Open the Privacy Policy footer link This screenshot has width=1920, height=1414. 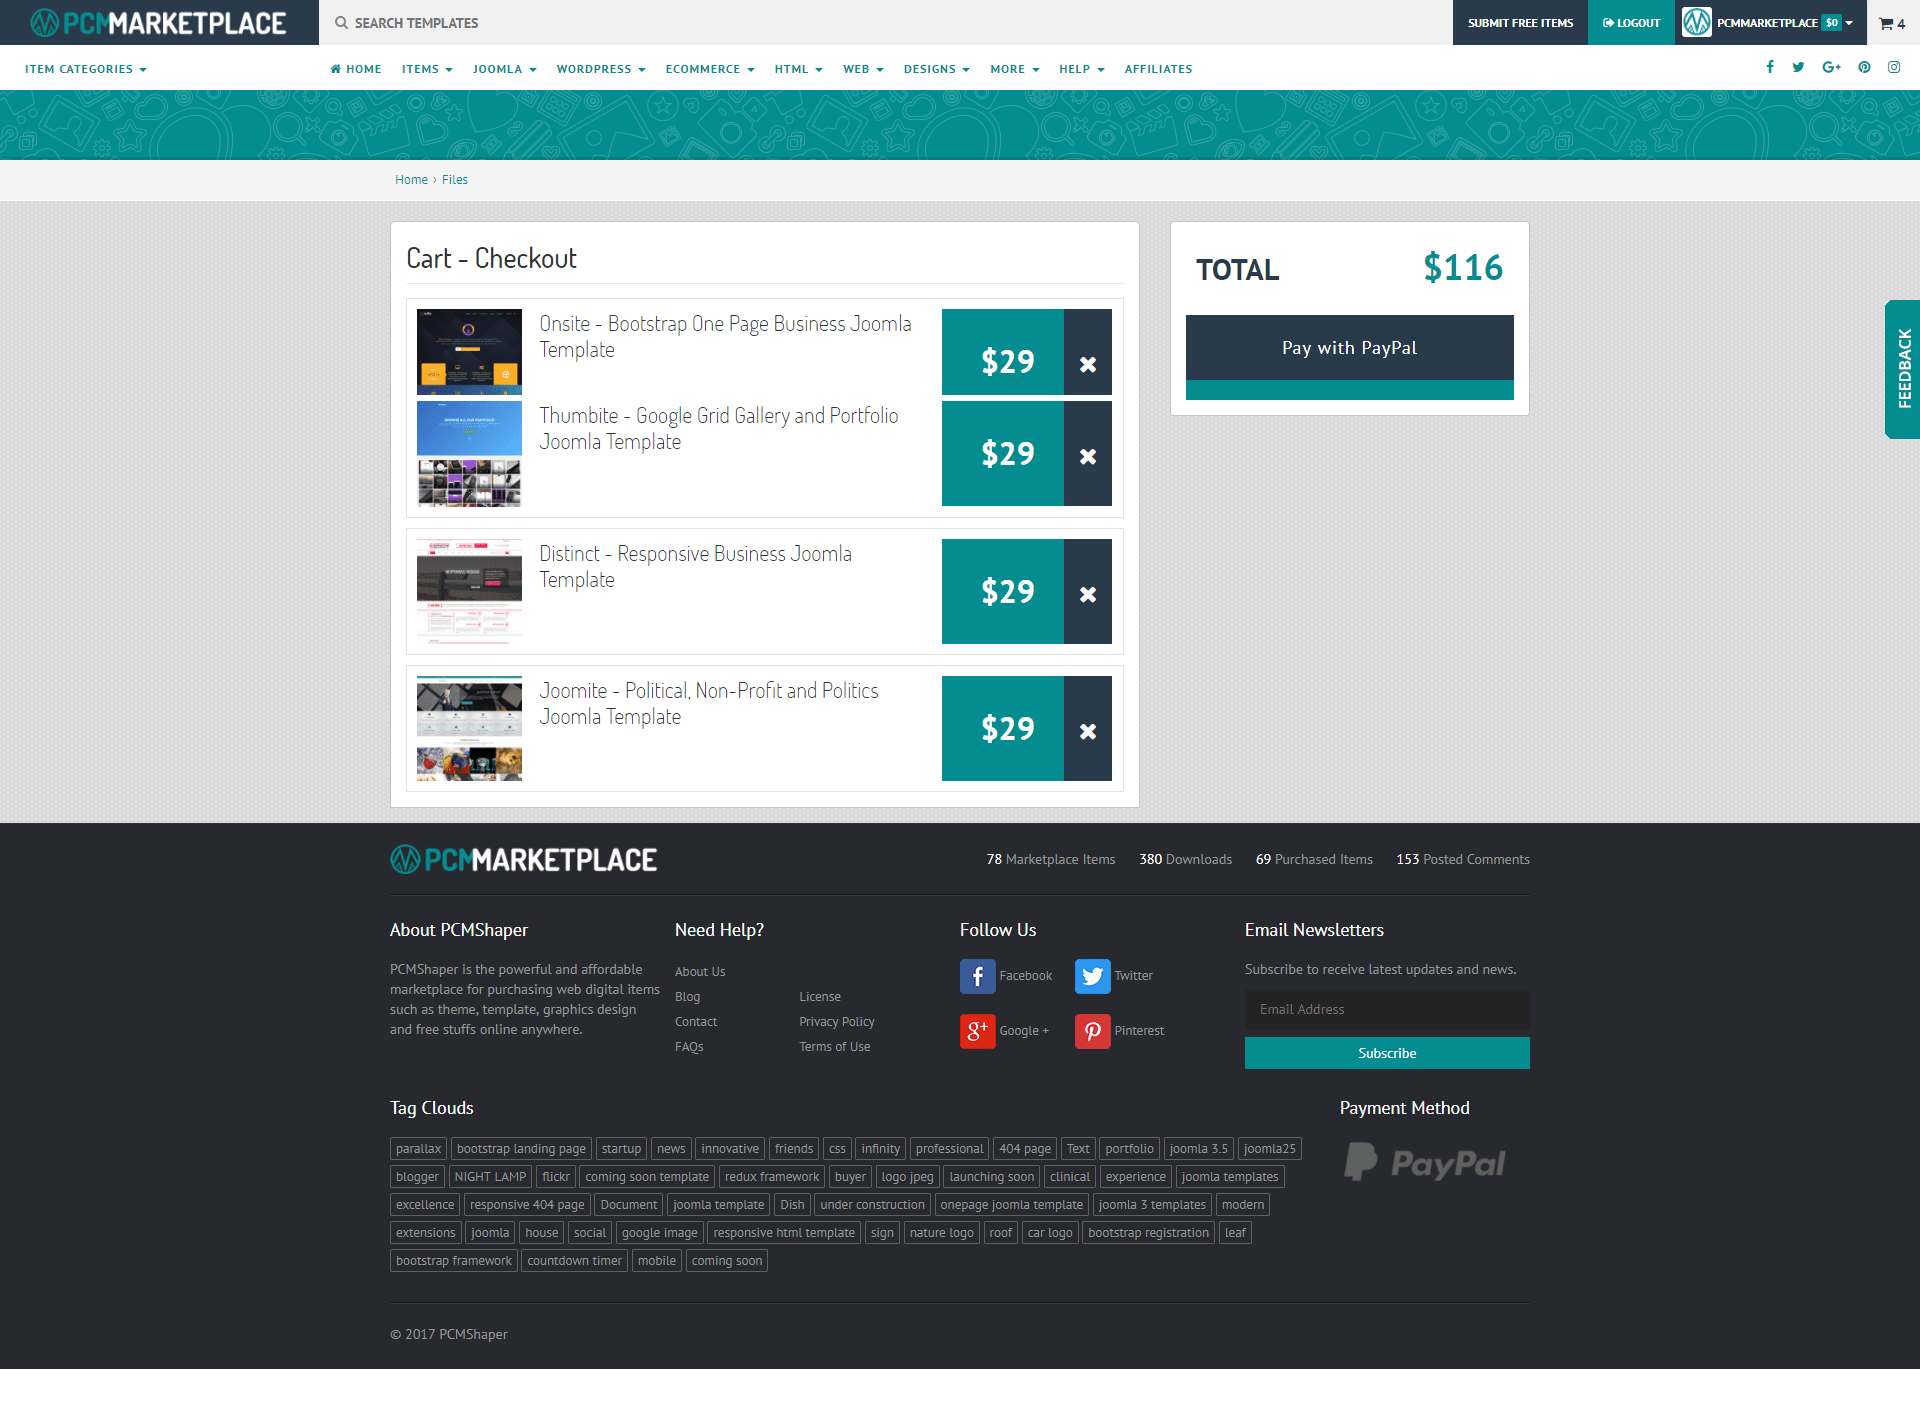click(837, 1022)
